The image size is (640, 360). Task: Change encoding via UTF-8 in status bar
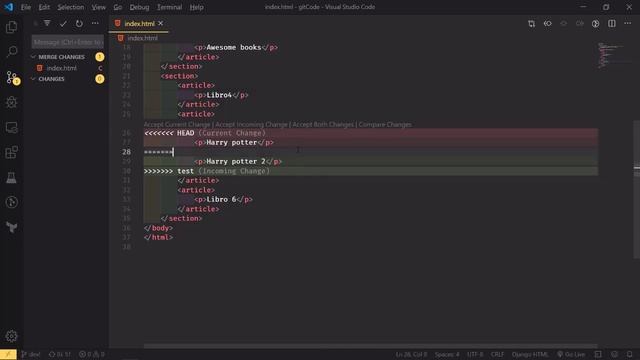[x=475, y=354]
